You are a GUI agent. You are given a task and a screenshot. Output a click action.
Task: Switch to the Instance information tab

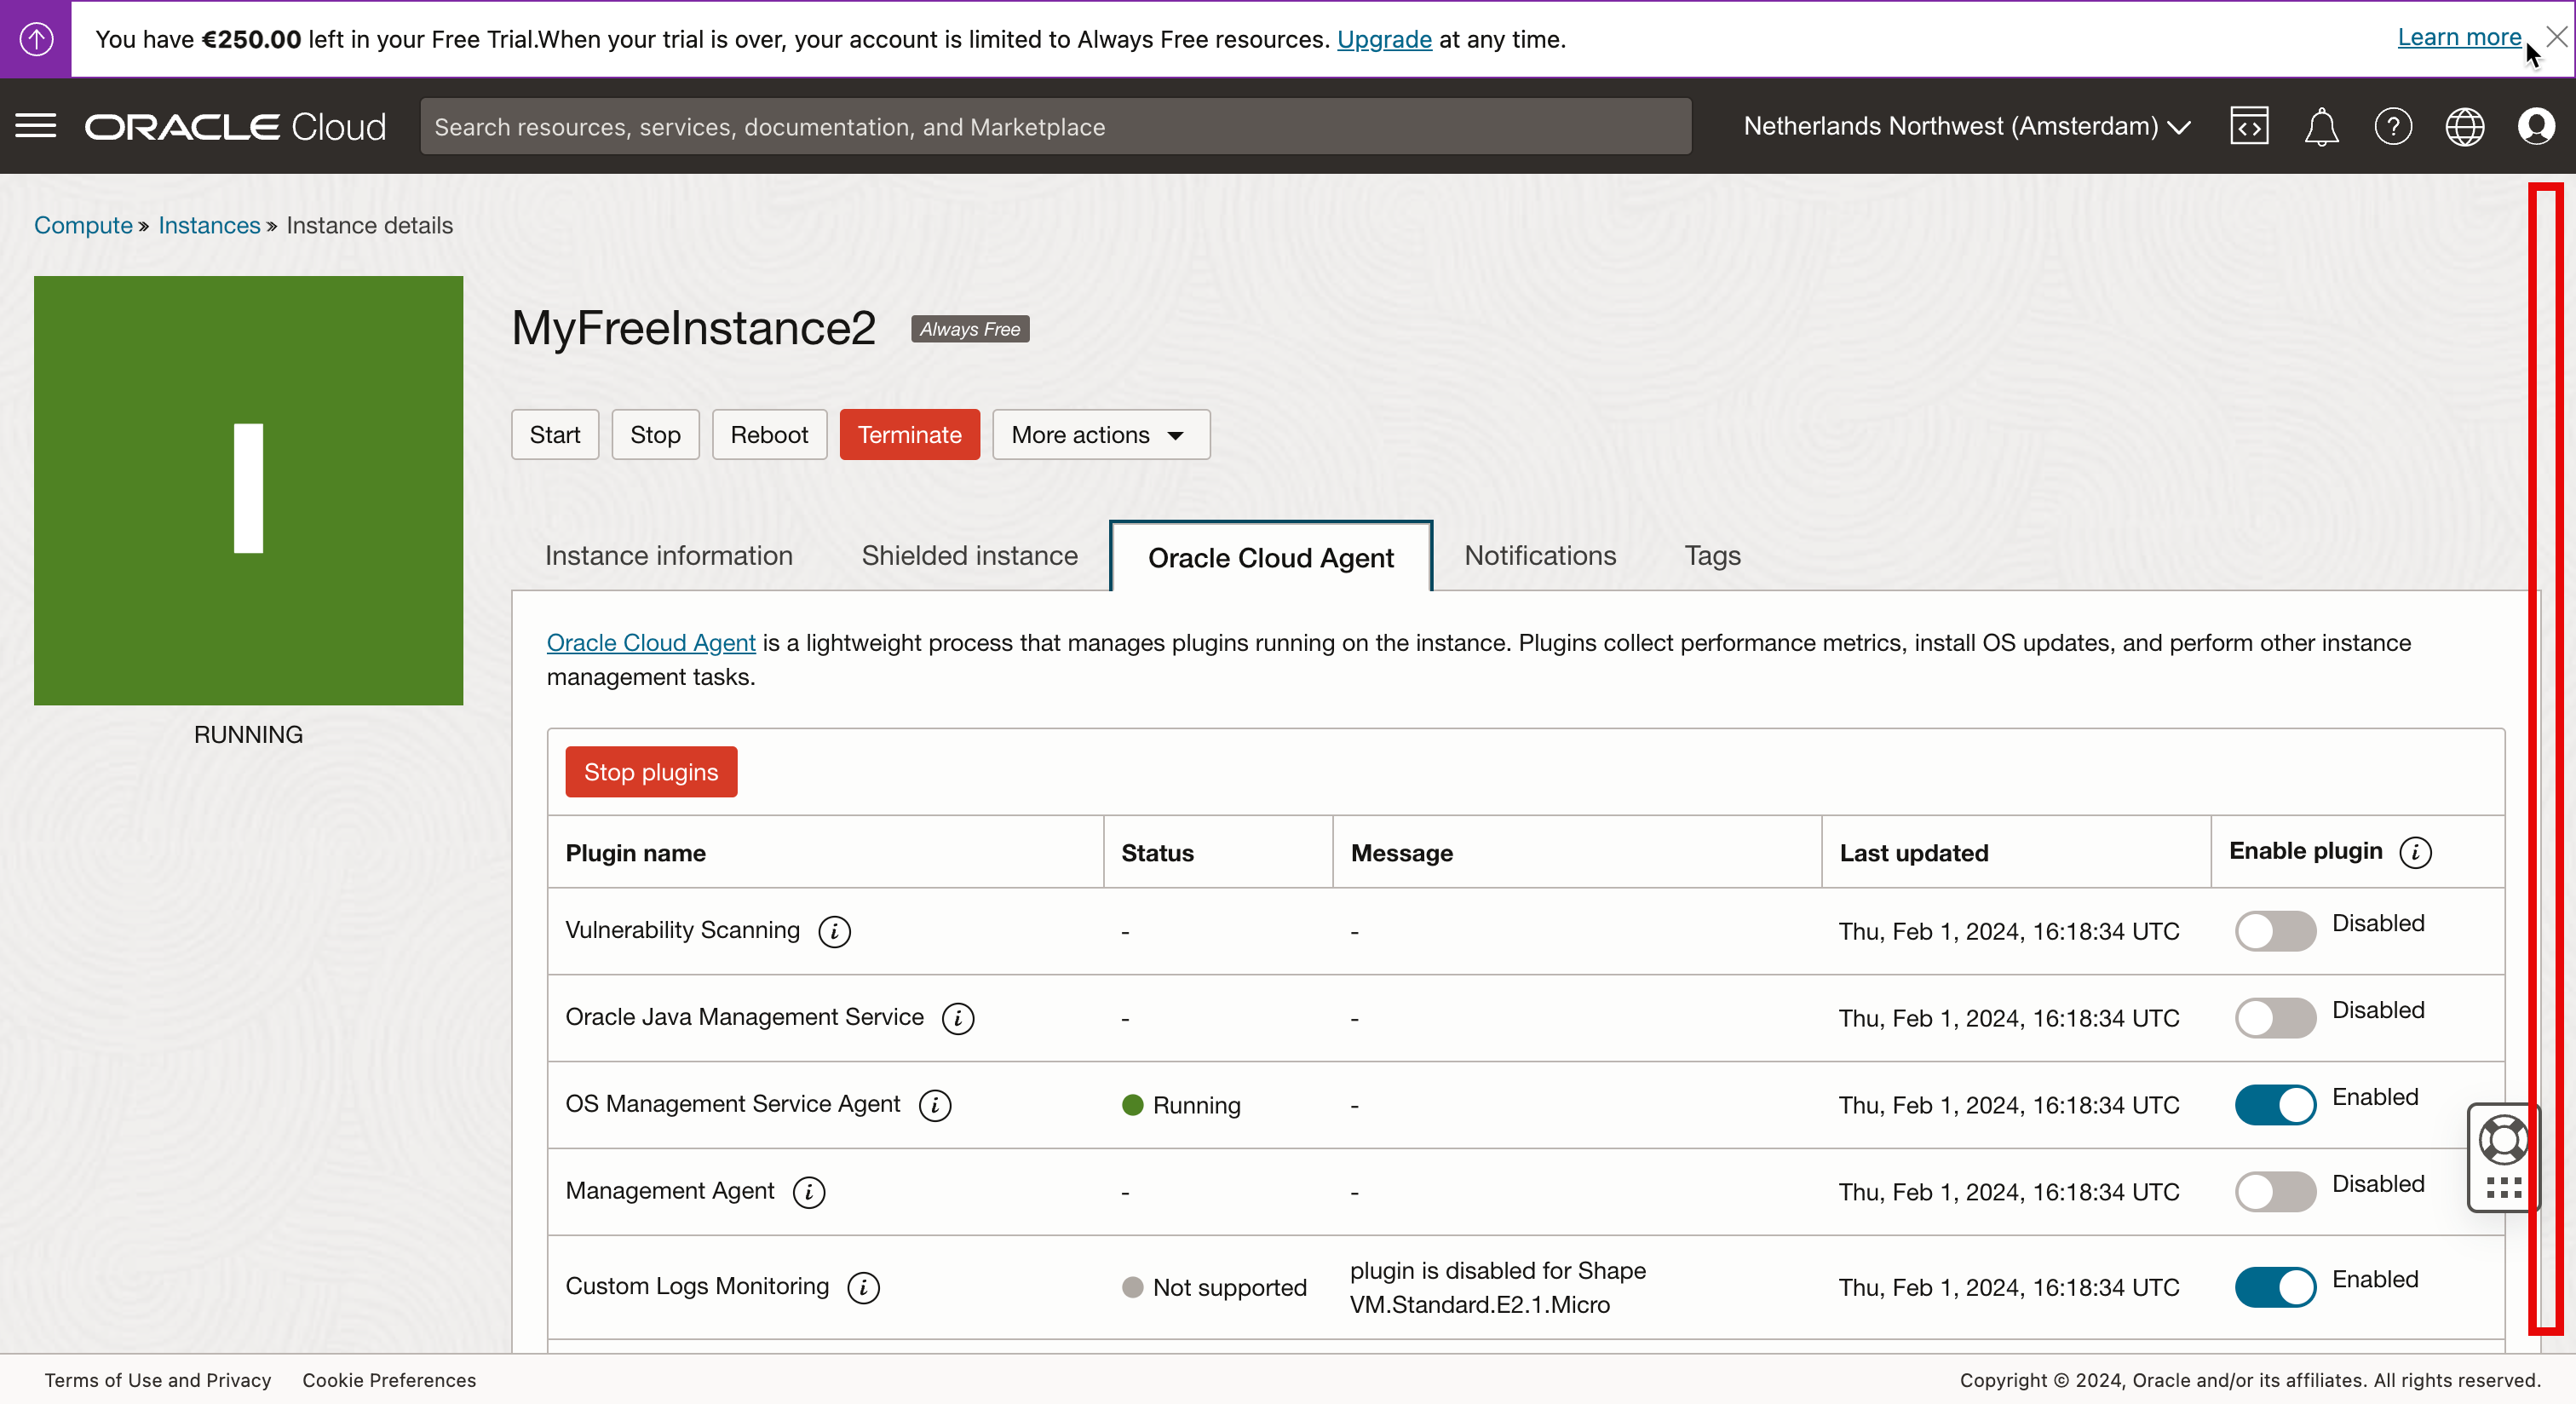(x=668, y=556)
